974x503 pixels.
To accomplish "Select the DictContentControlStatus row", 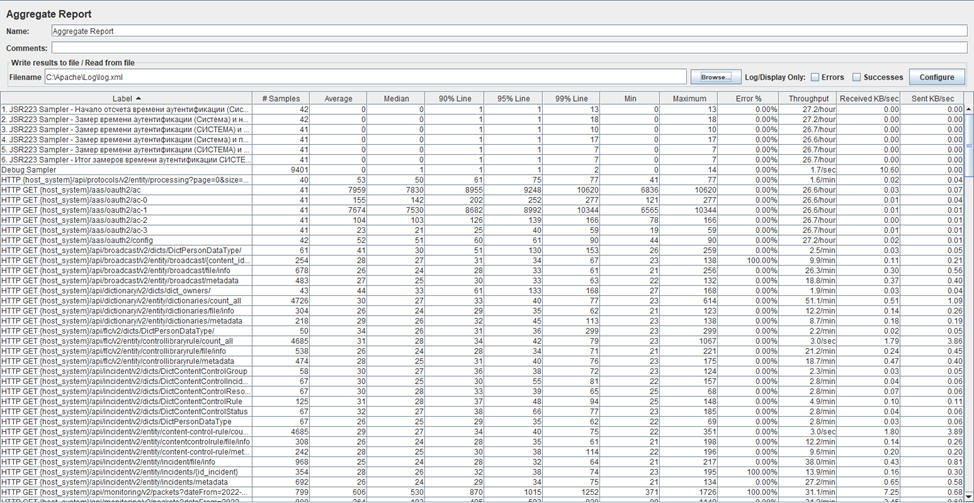I will click(x=483, y=411).
